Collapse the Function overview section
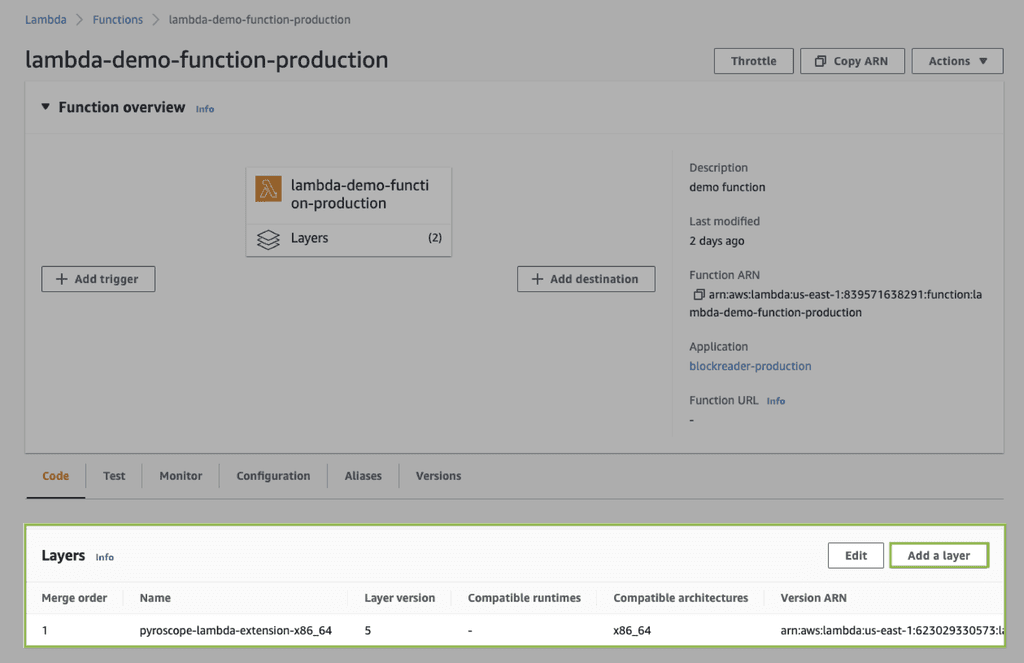 point(45,107)
